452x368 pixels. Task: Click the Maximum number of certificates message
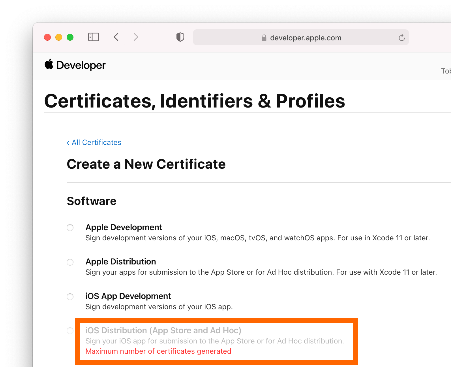pos(158,351)
